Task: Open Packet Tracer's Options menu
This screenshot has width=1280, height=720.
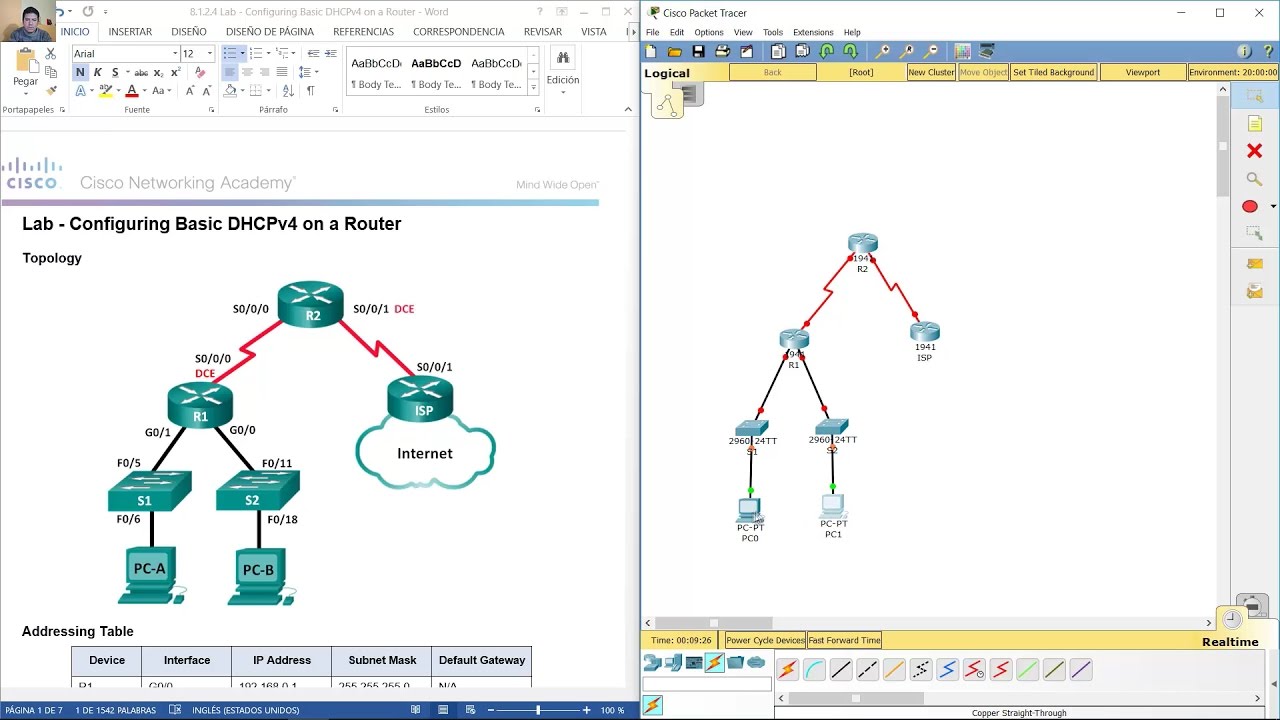Action: [709, 32]
